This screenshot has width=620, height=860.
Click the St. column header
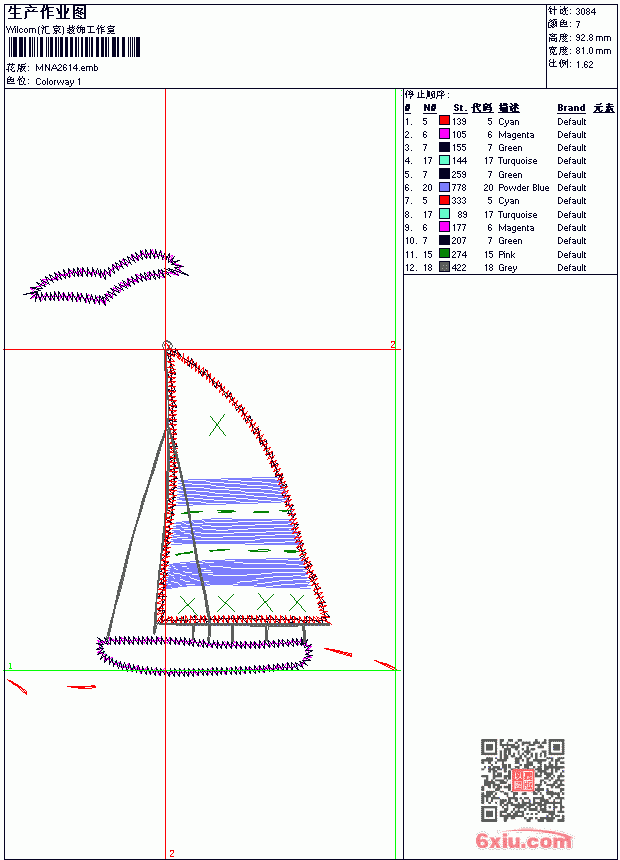tap(460, 108)
